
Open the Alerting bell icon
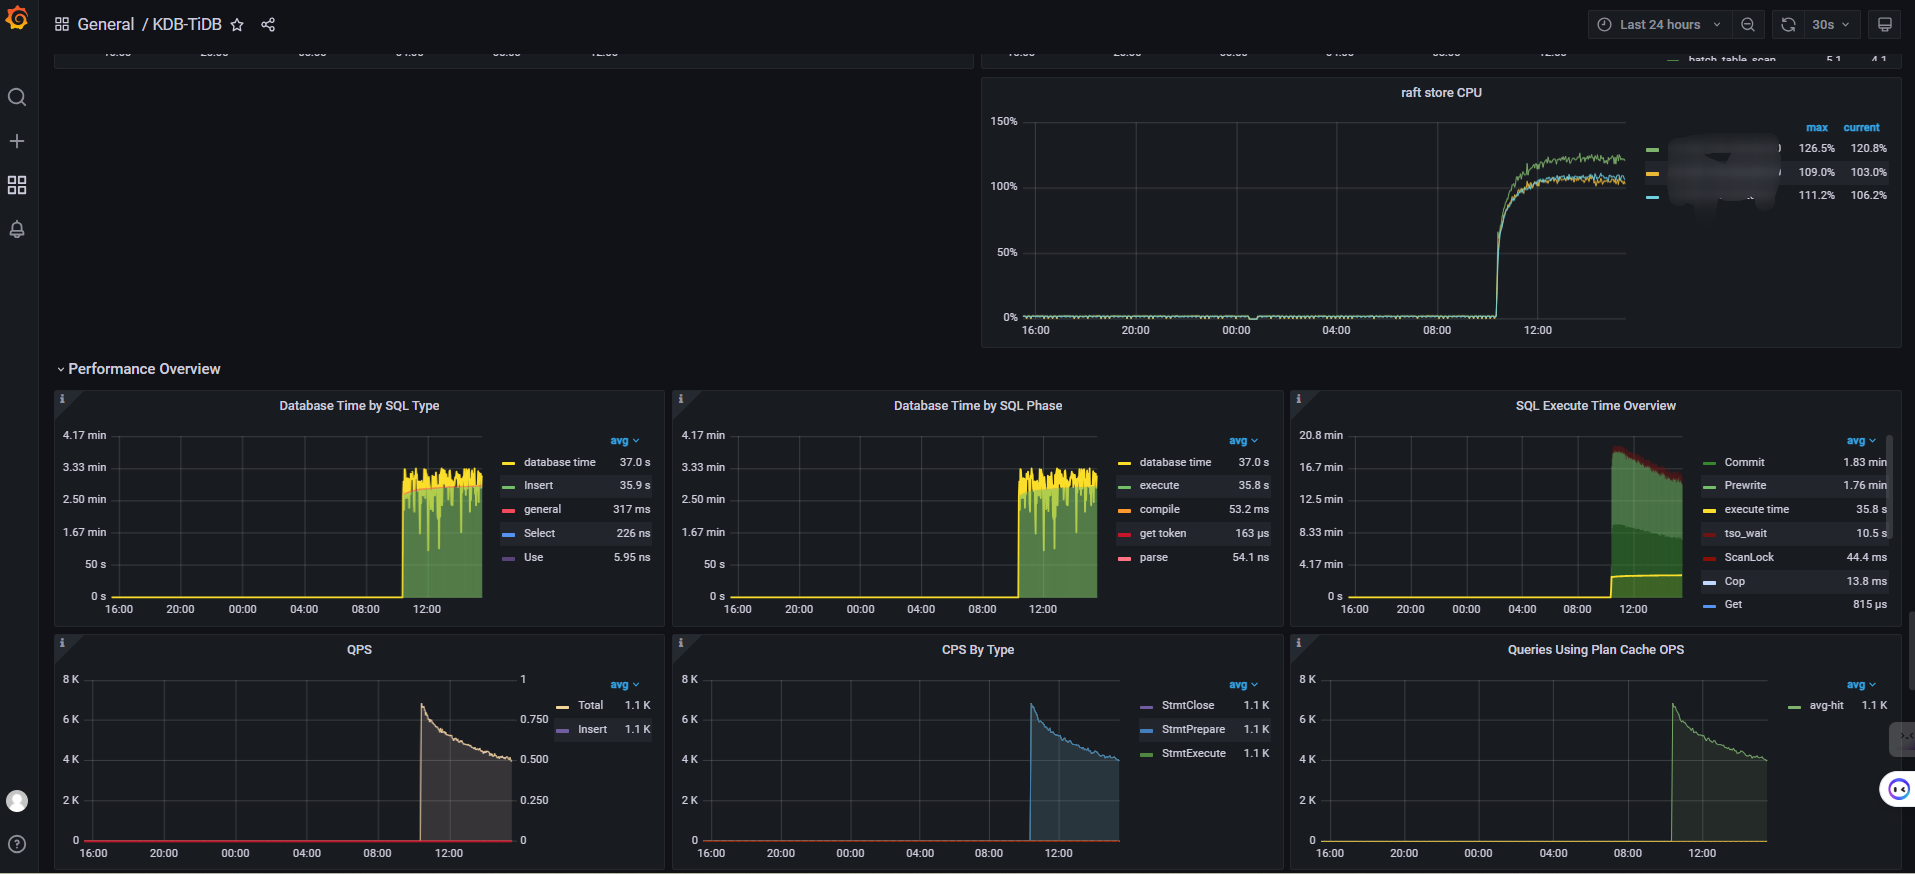coord(17,229)
